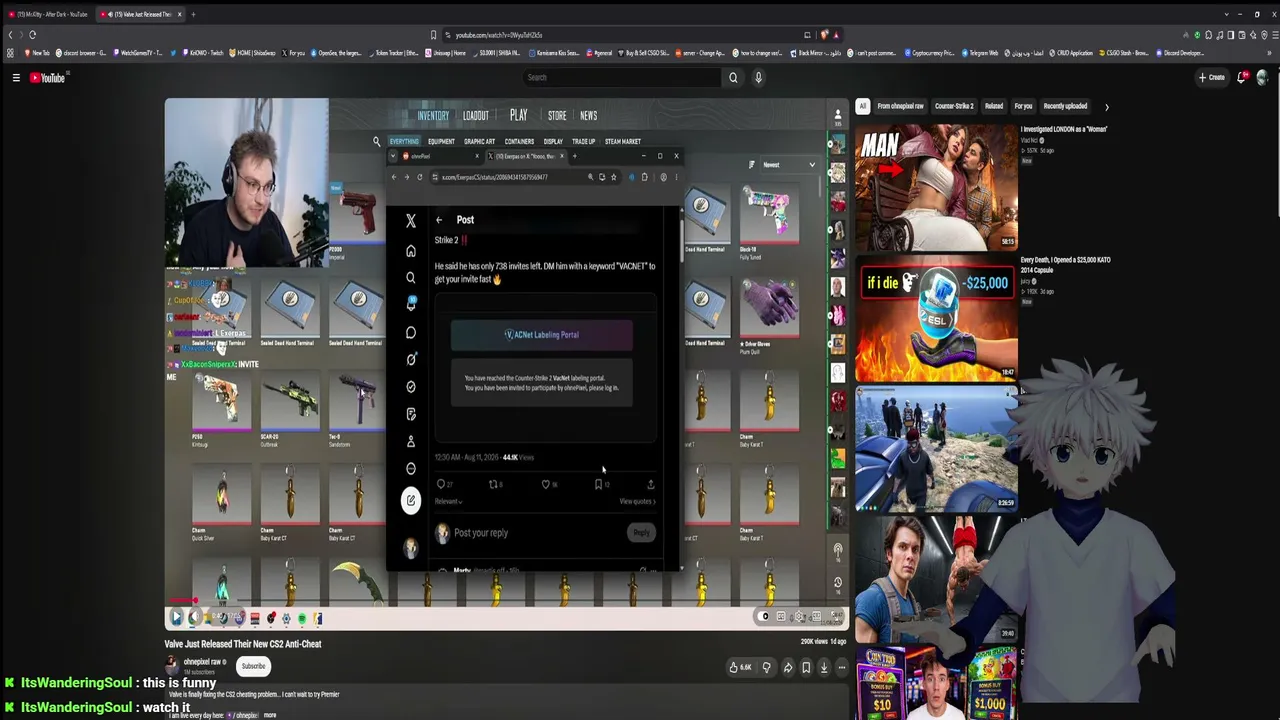This screenshot has height=720, width=1280.
Task: Toggle the autoplay switch in the player
Action: coord(765,617)
